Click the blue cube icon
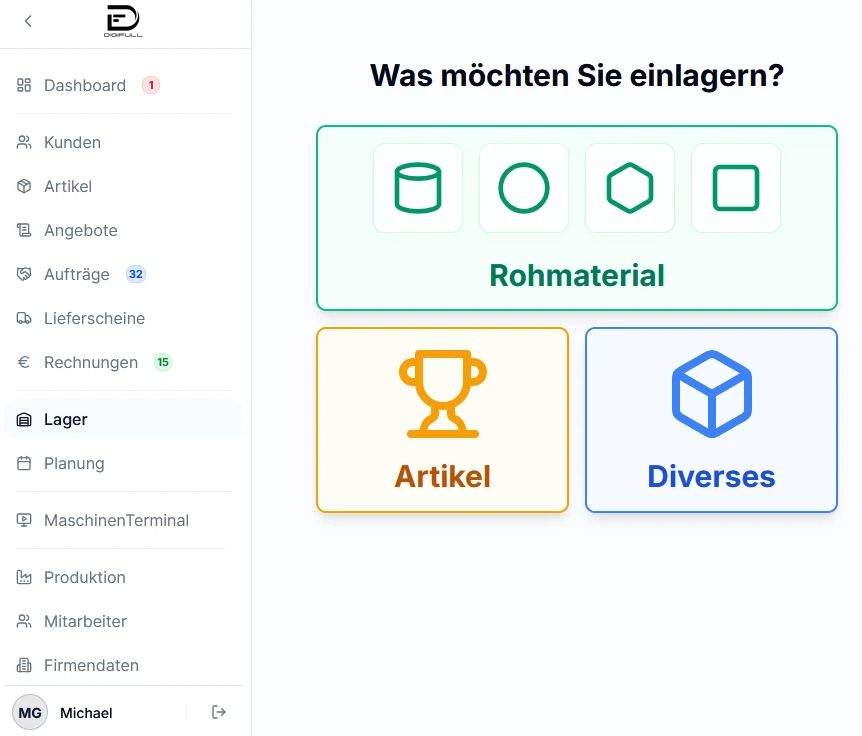Screen dimensions: 862x736 point(712,394)
